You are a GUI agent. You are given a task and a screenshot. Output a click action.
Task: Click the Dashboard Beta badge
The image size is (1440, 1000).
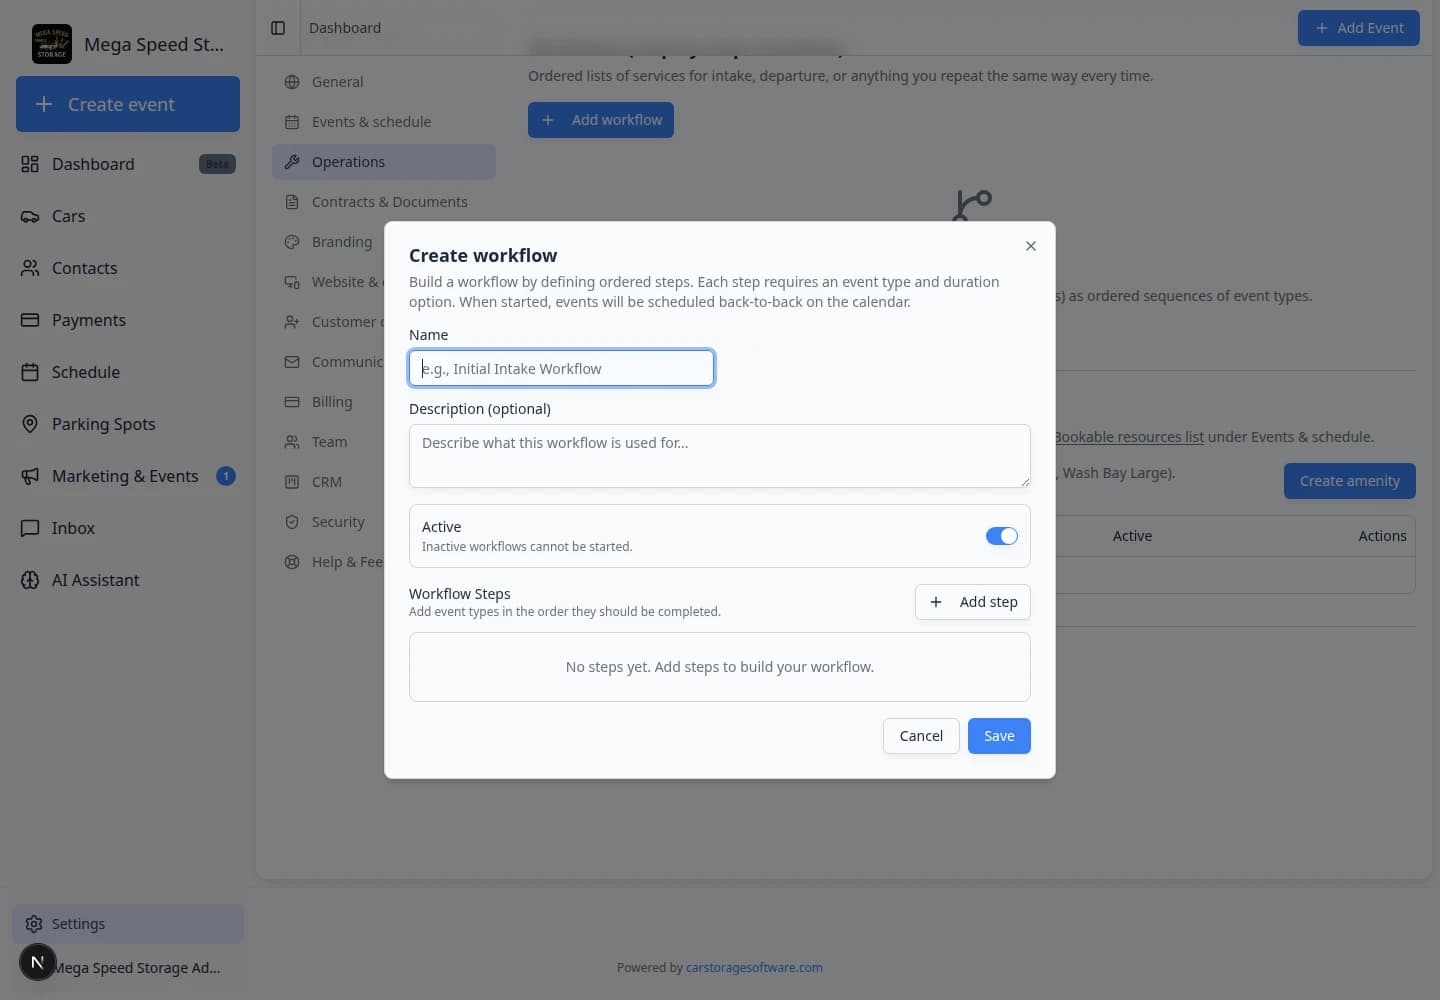217,164
